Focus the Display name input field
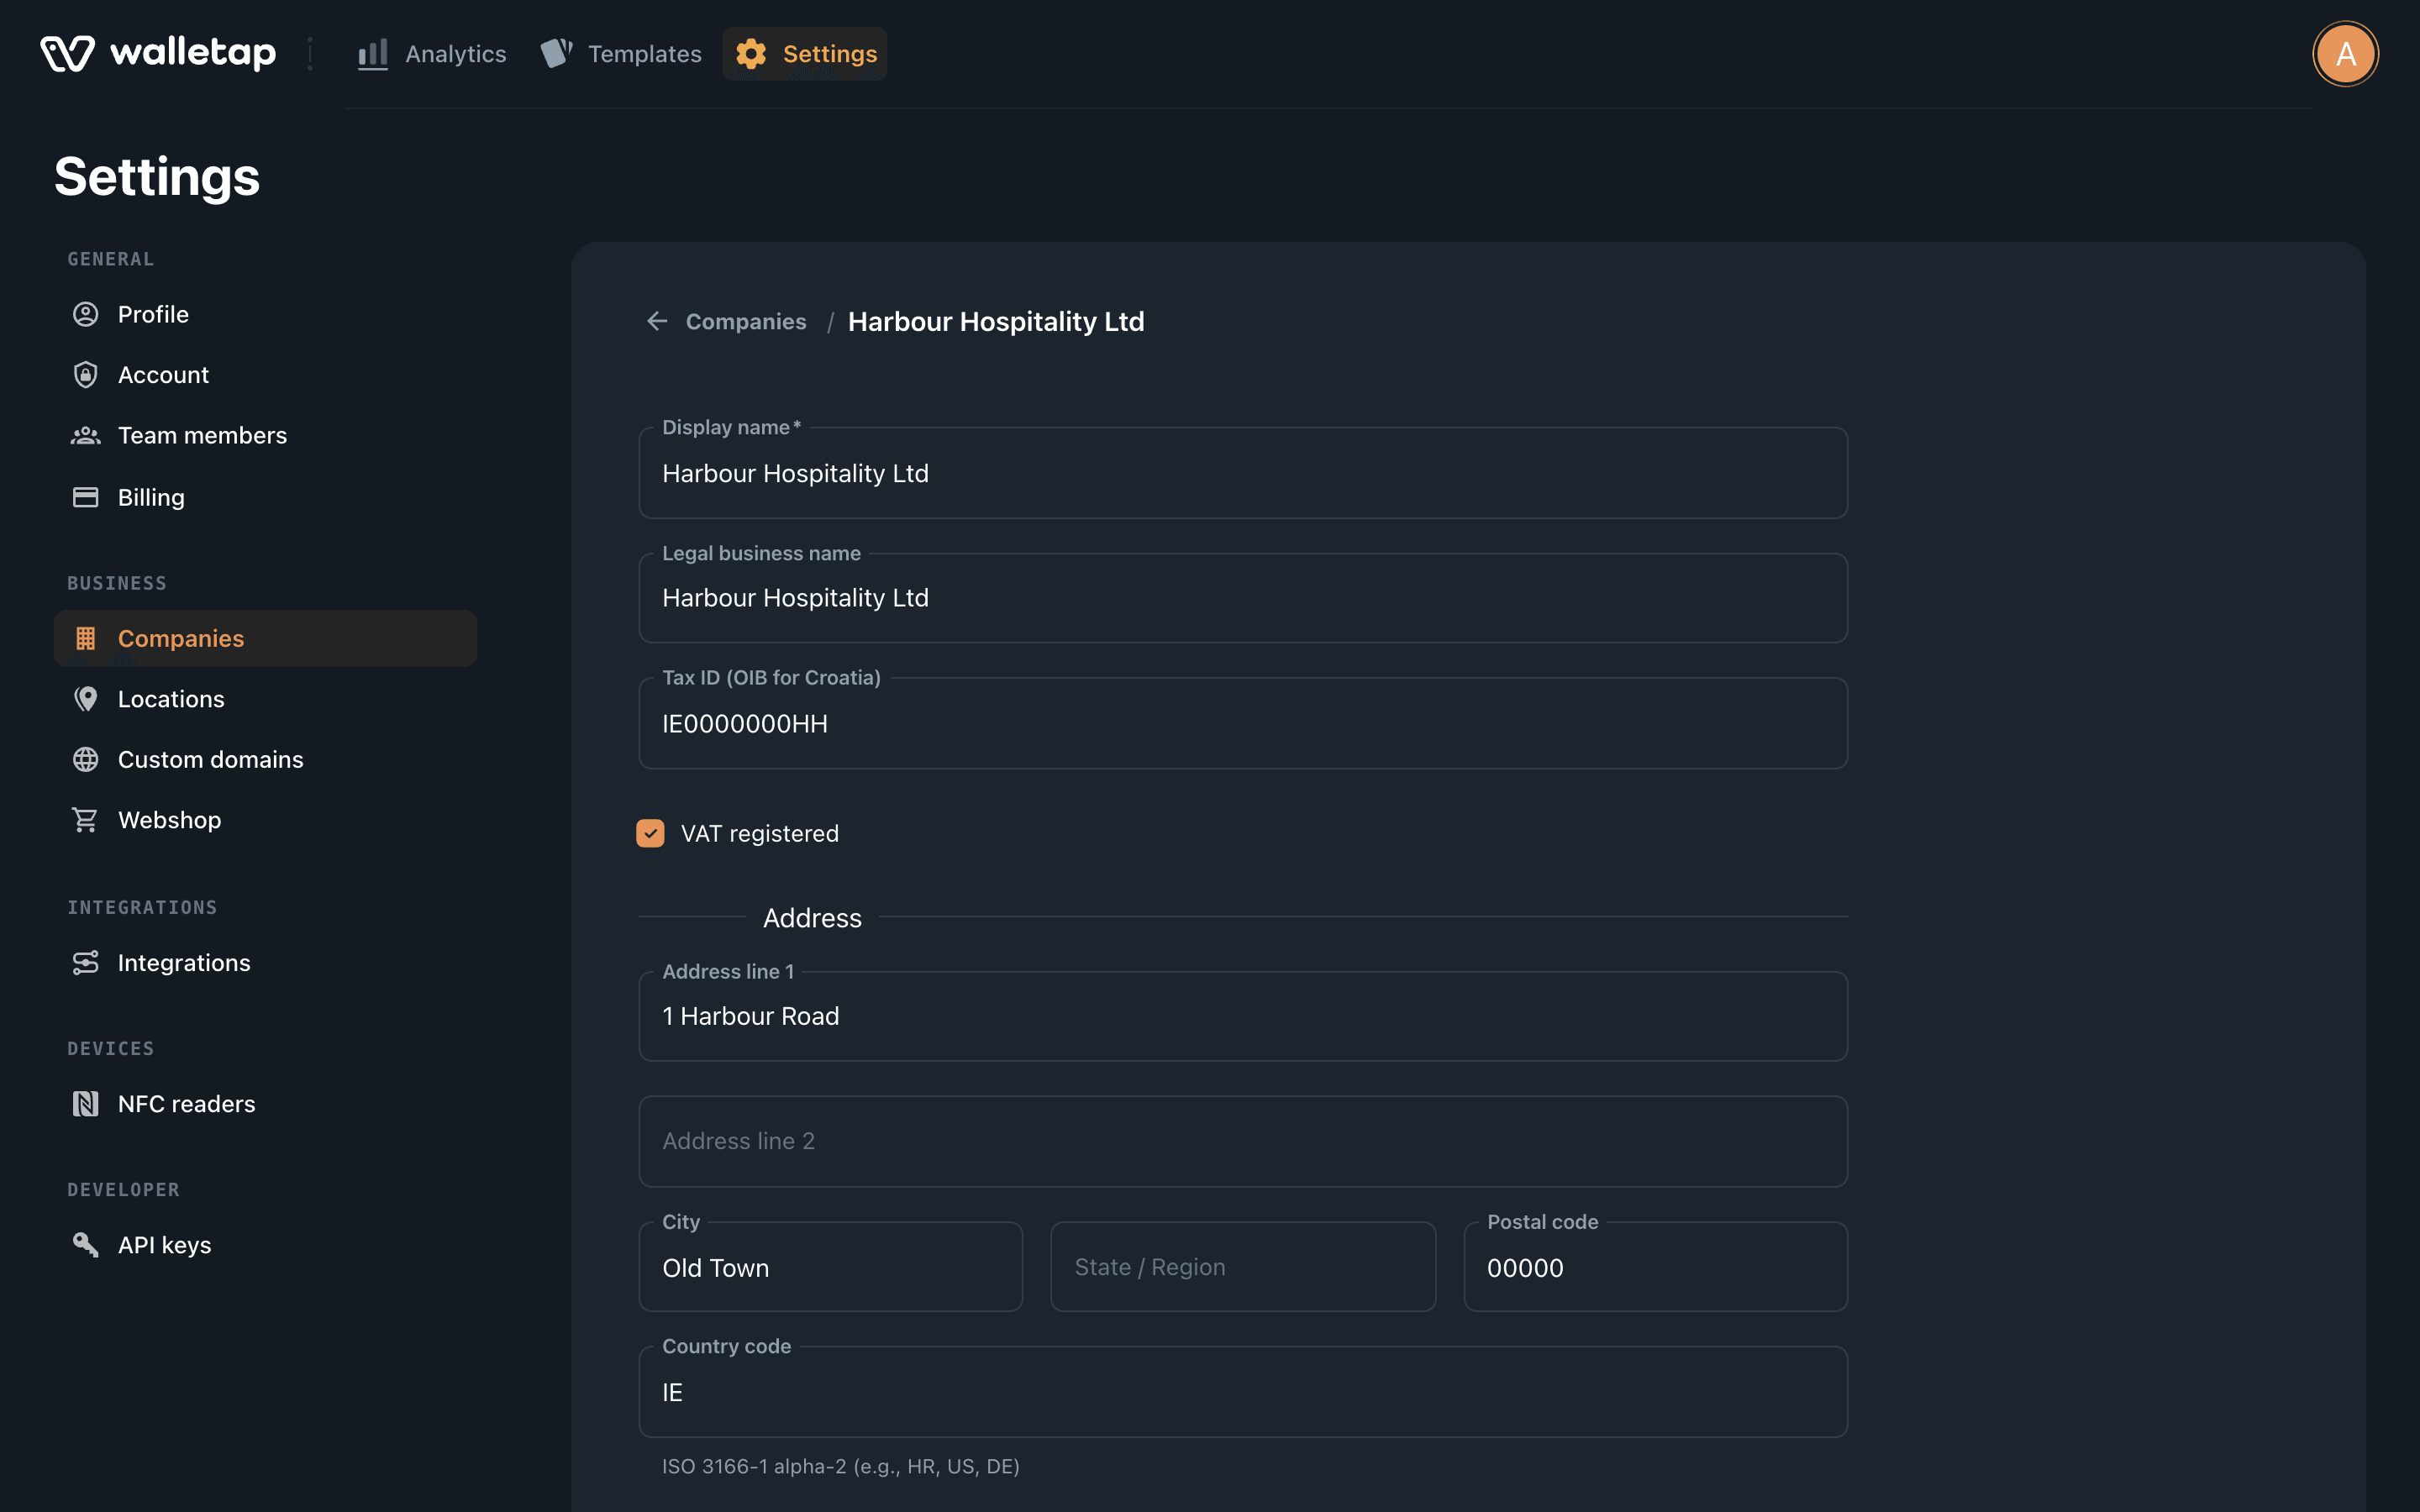Image resolution: width=2420 pixels, height=1512 pixels. click(1243, 473)
